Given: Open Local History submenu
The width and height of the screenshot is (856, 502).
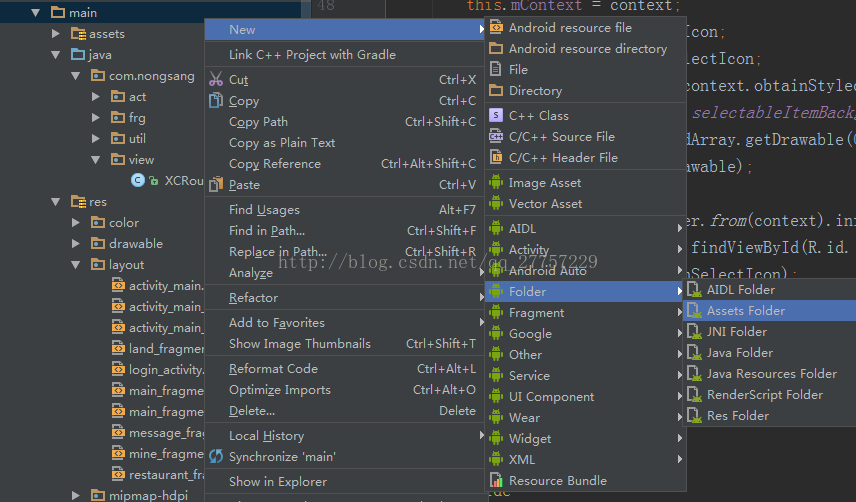Looking at the screenshot, I should (345, 436).
